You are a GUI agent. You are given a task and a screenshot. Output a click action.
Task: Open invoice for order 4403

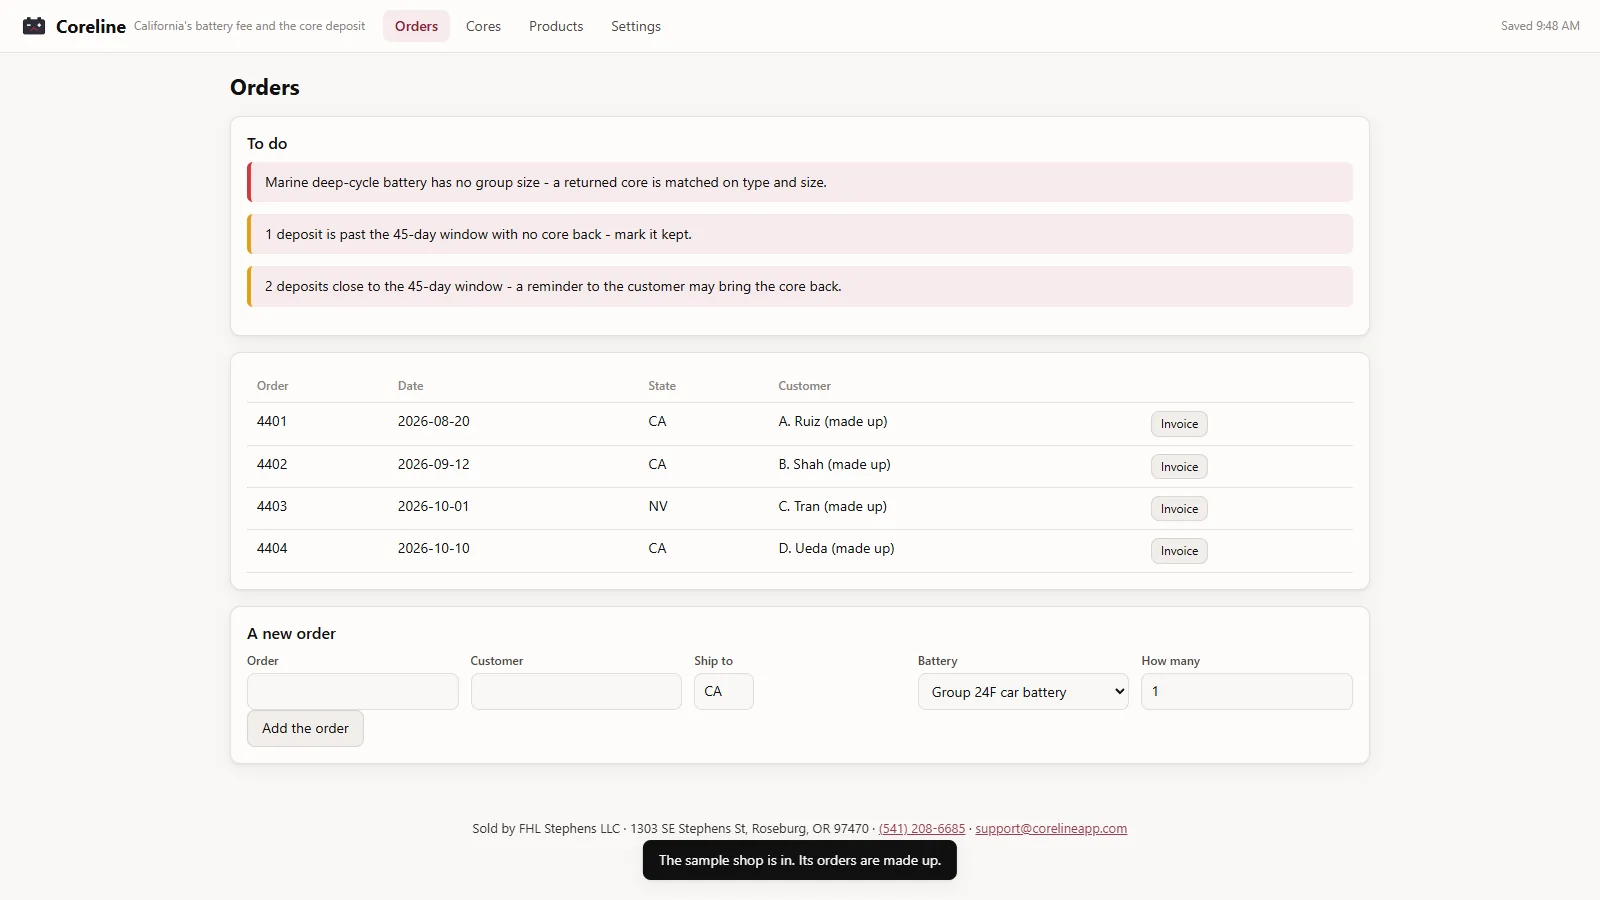click(x=1179, y=509)
